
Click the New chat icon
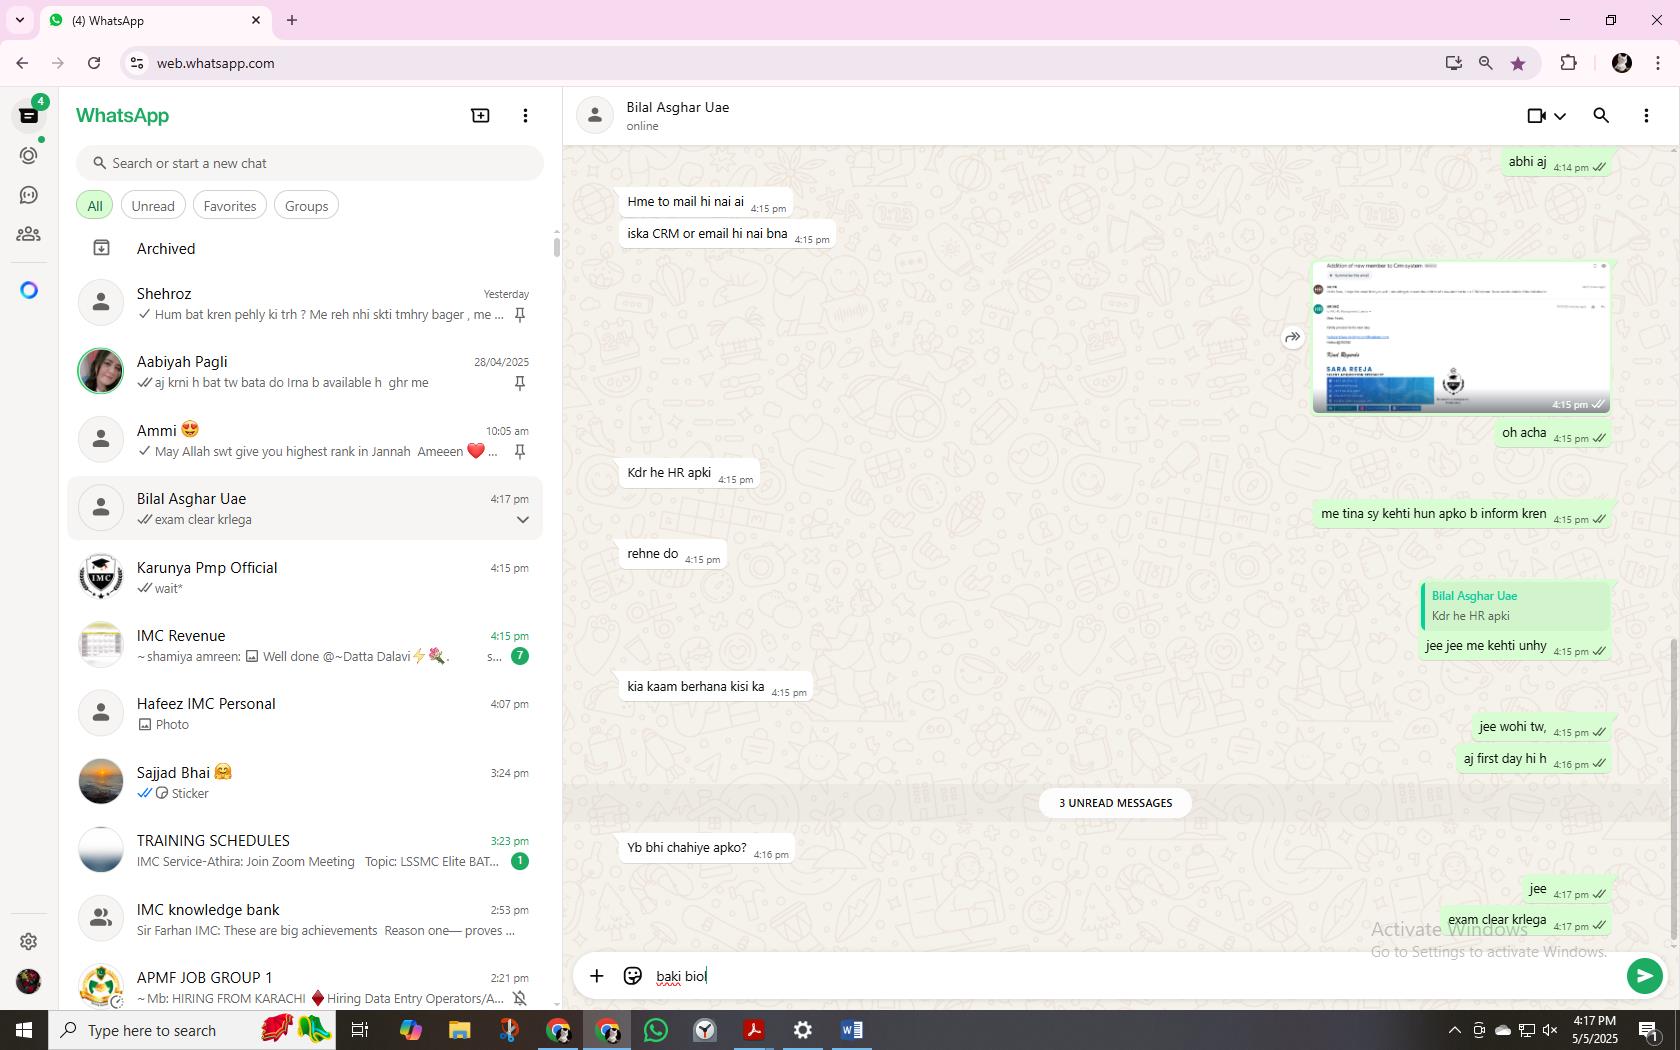(x=480, y=116)
